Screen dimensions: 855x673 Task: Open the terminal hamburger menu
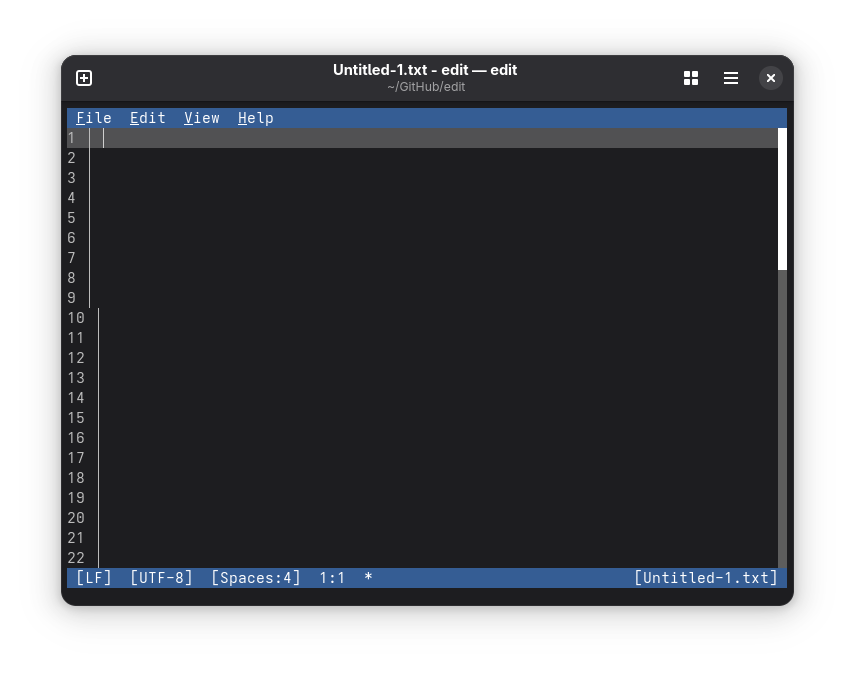click(731, 78)
